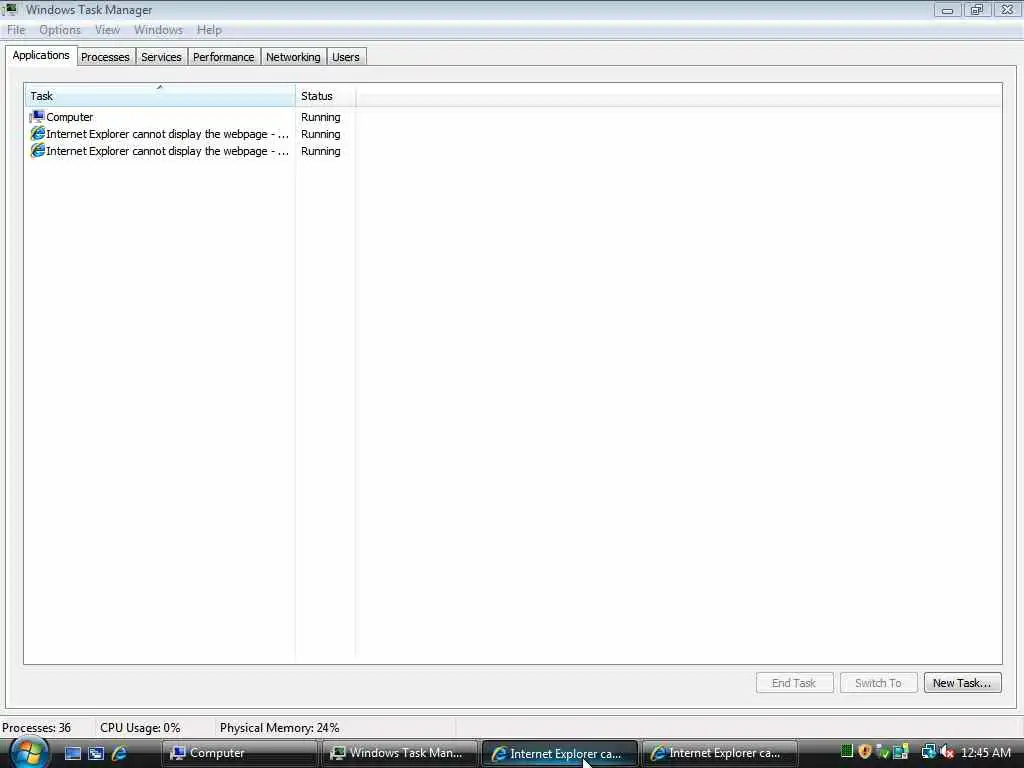
Task: Switch to the Users tab
Action: pos(345,57)
